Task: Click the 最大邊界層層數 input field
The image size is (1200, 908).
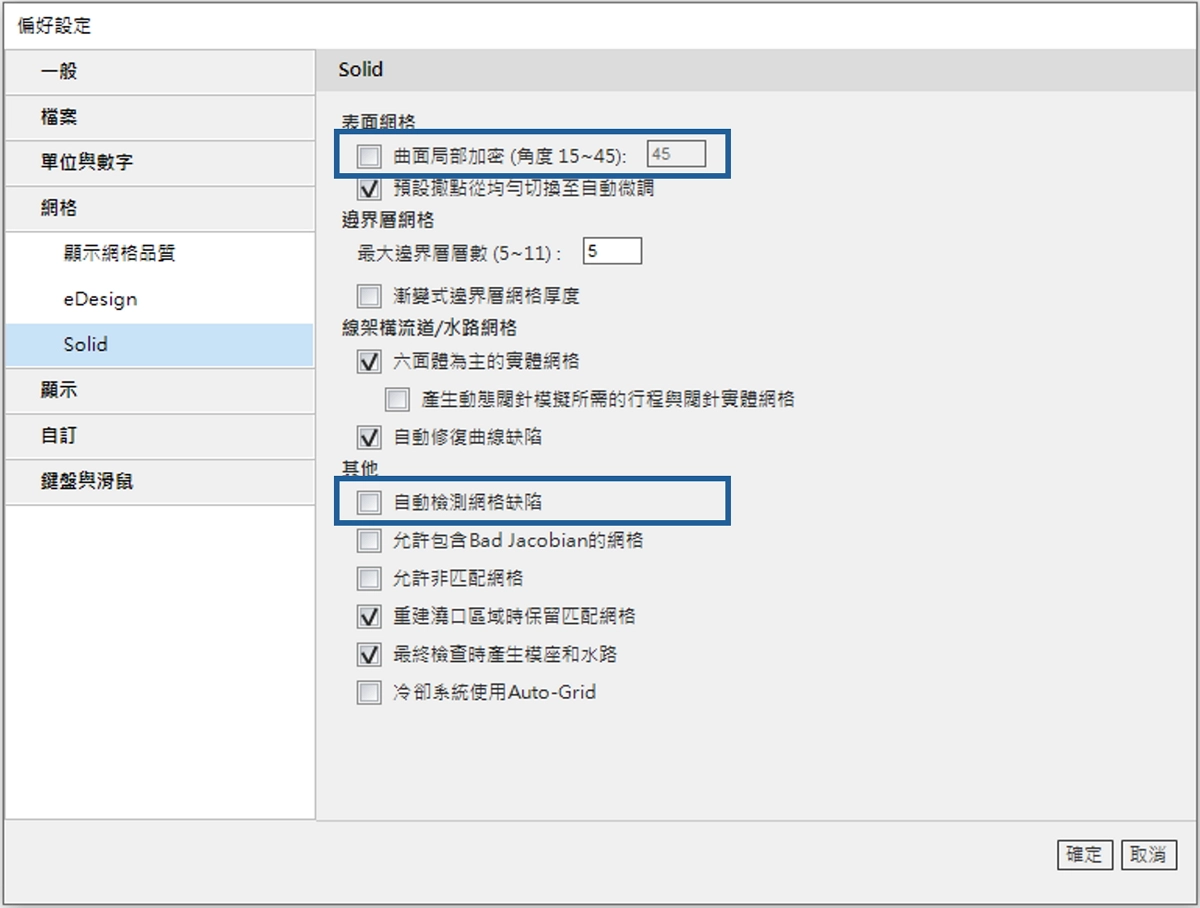Action: pyautogui.click(x=611, y=251)
